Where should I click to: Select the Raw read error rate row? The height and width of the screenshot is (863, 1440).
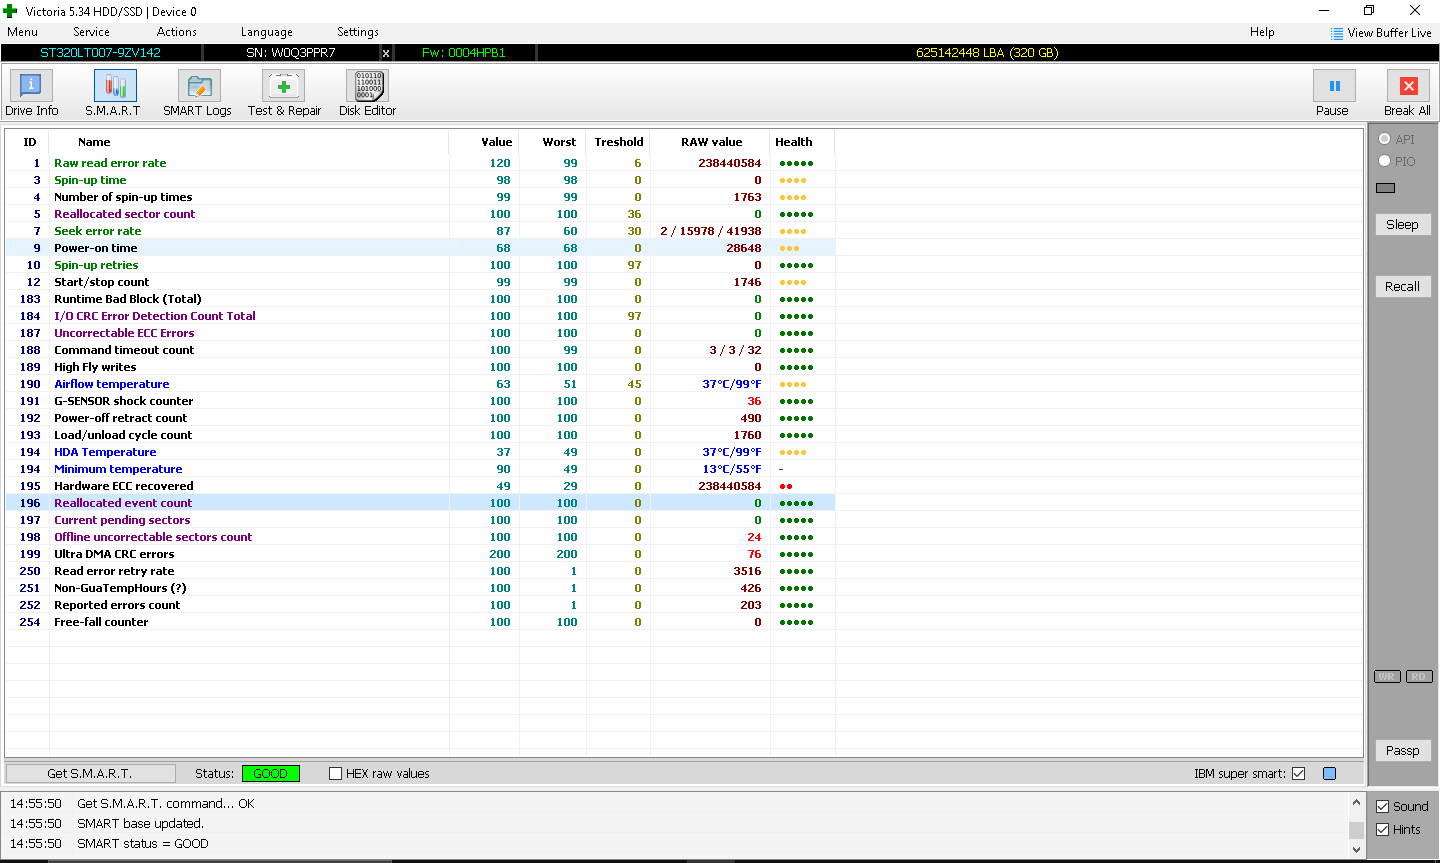click(420, 163)
